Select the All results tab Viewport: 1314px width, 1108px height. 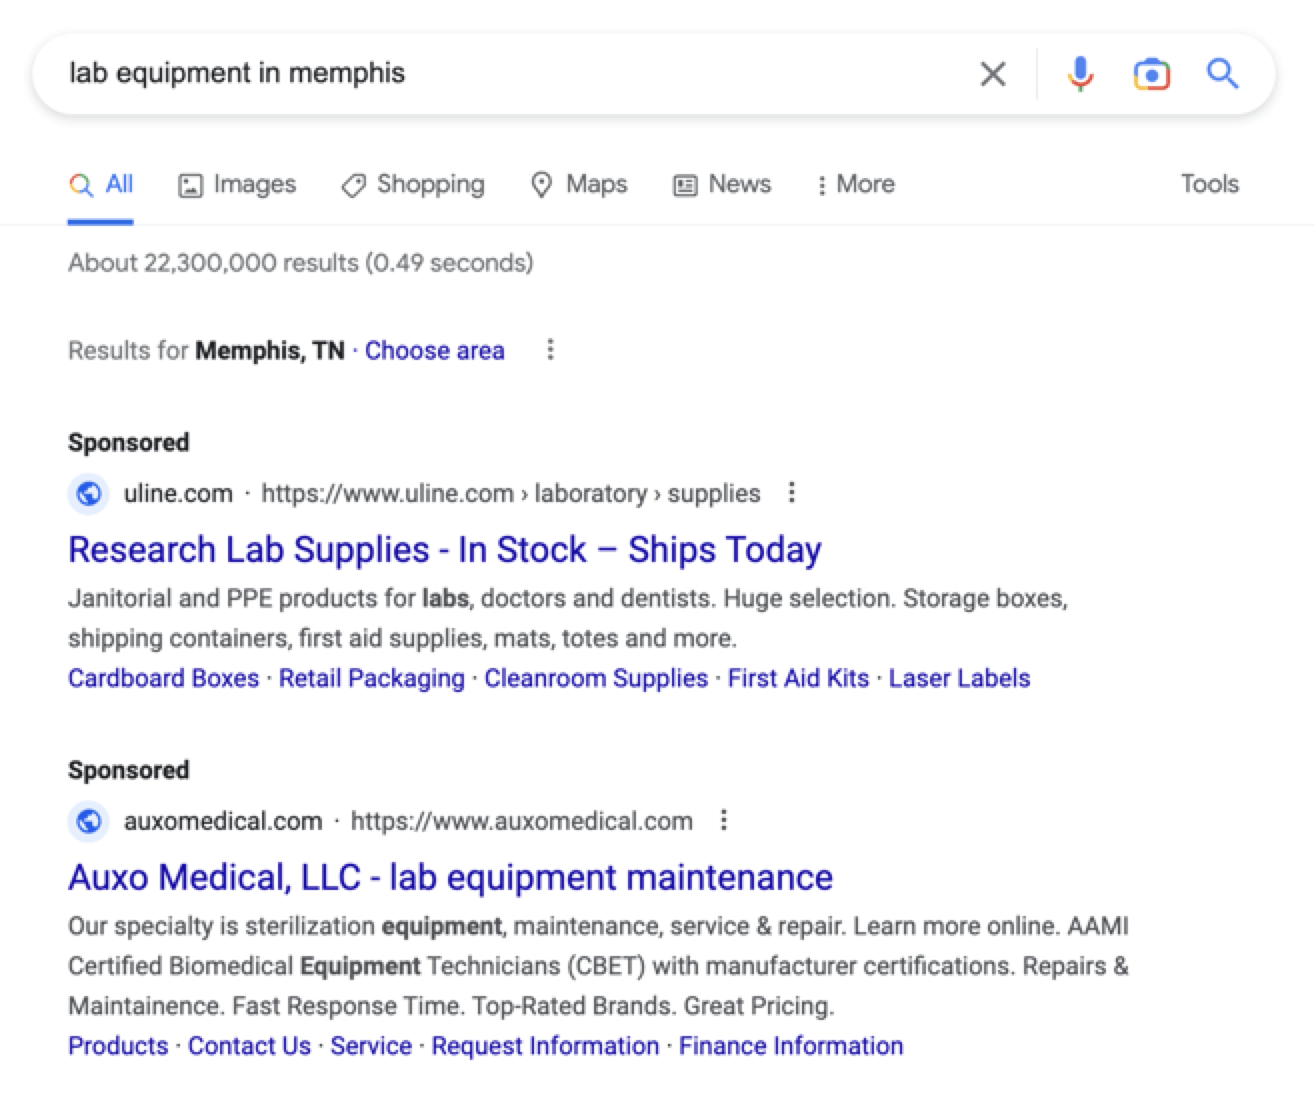pyautogui.click(x=101, y=185)
